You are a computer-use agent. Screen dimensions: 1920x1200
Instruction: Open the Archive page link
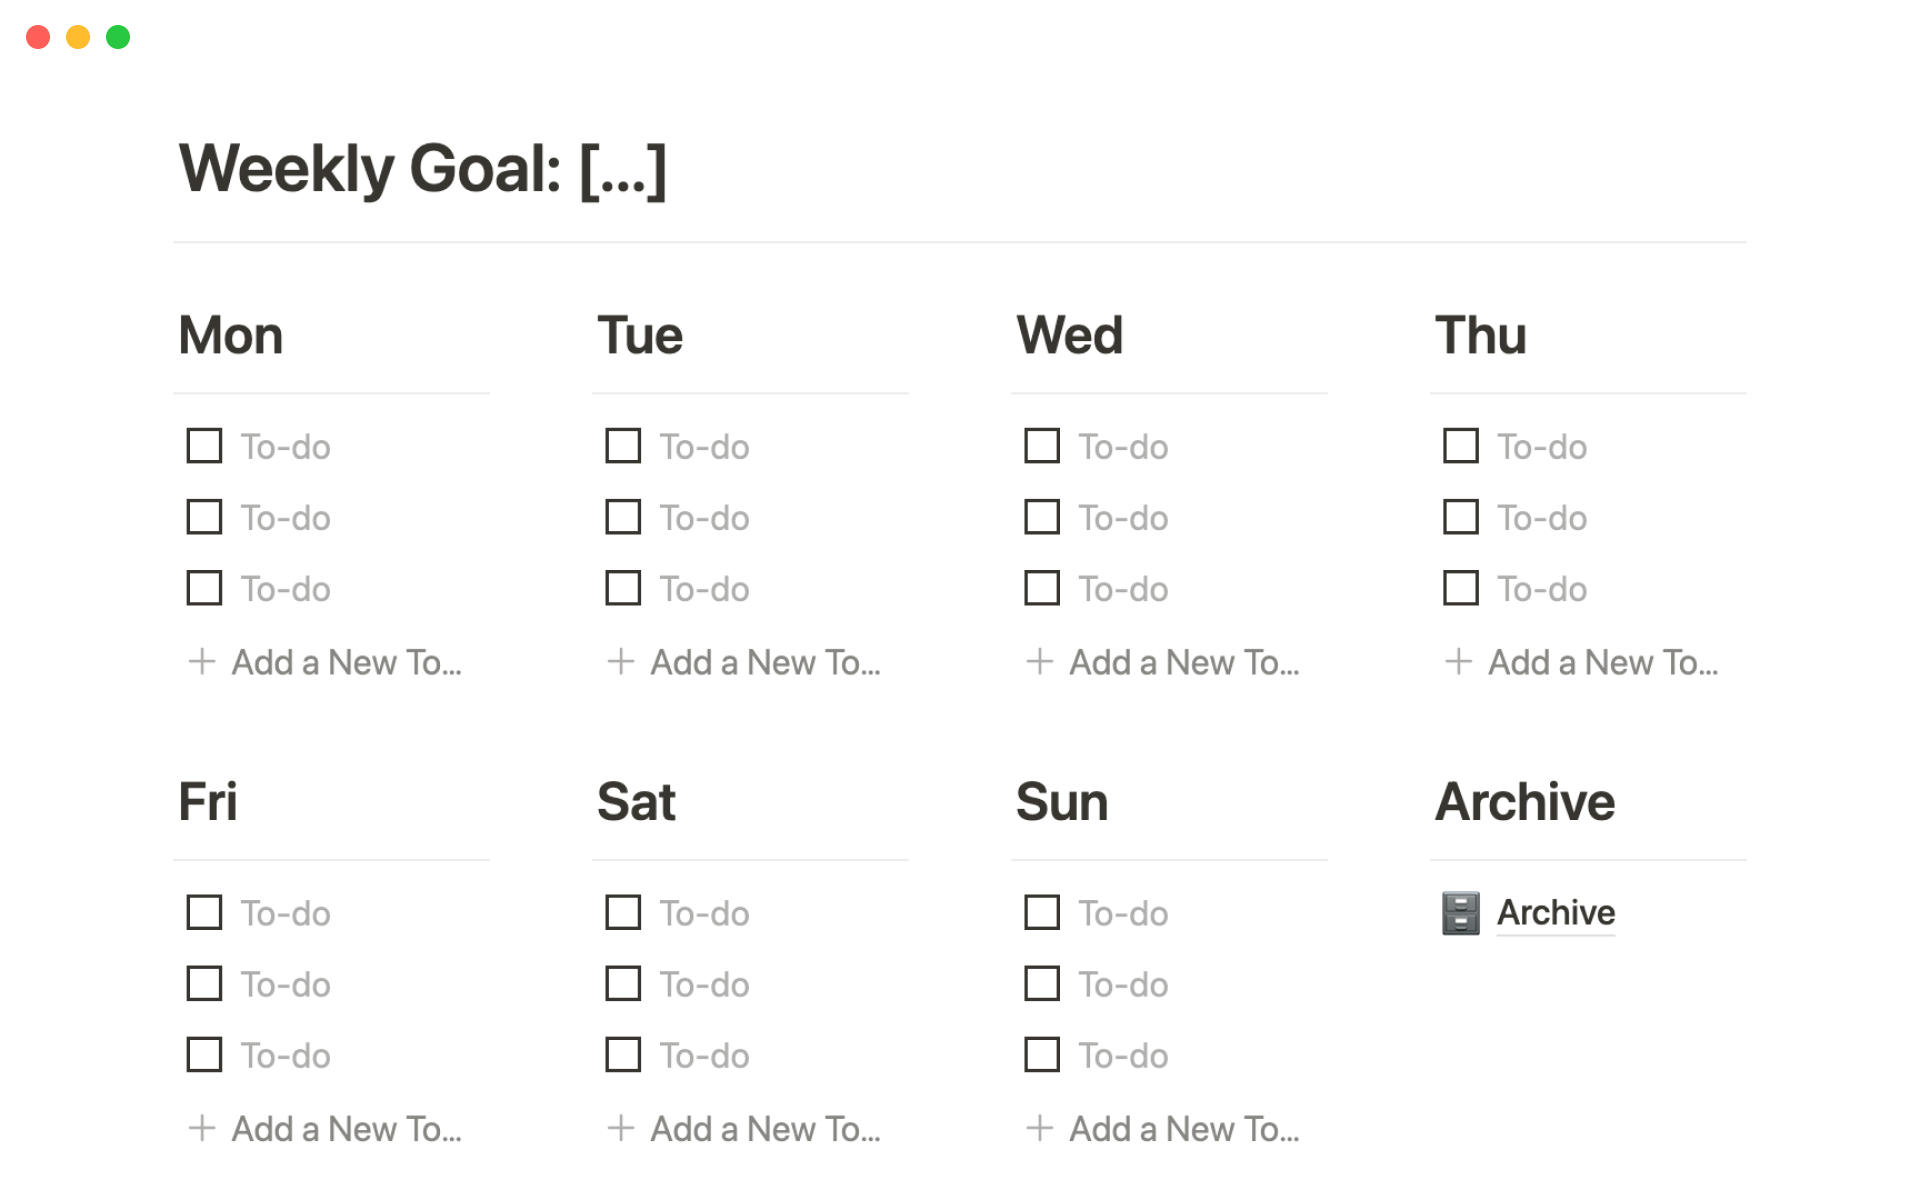1555,913
